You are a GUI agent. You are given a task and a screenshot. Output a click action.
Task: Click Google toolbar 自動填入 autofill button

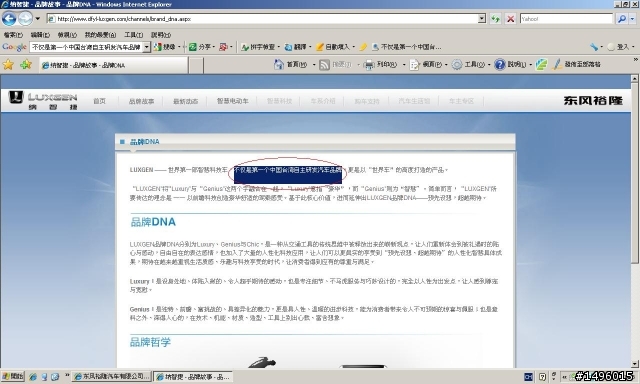[333, 47]
